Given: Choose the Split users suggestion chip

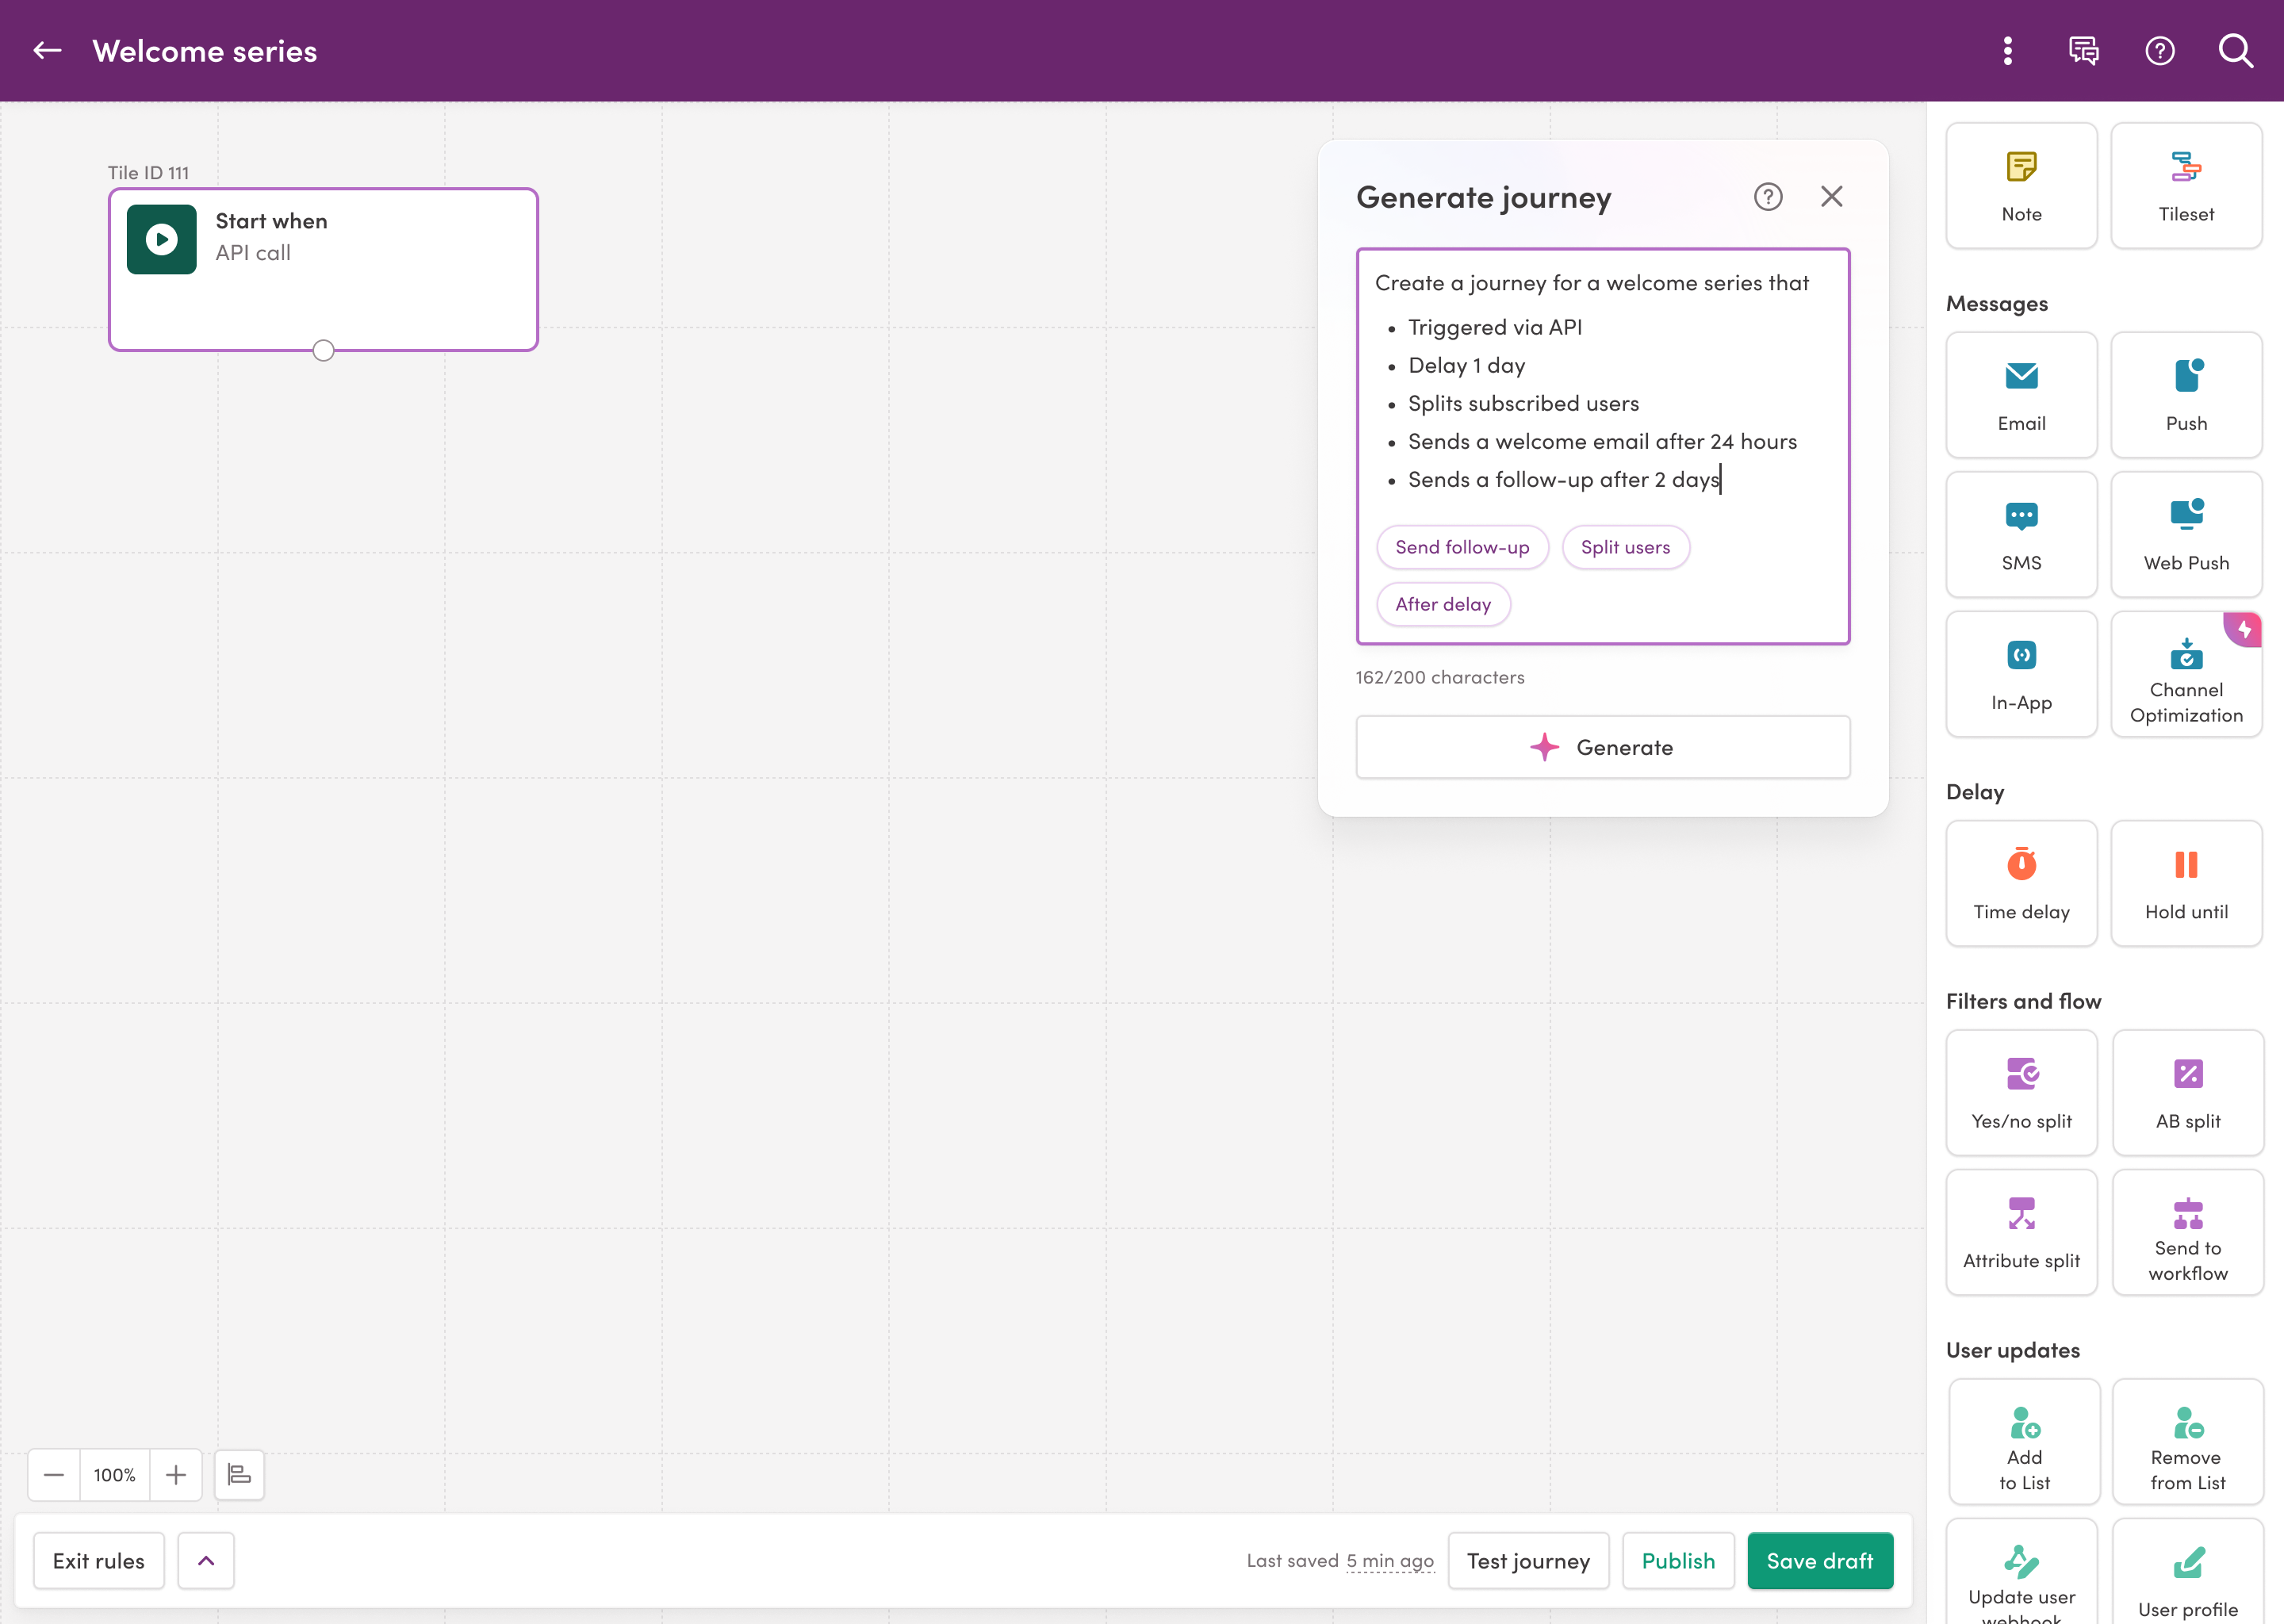Looking at the screenshot, I should 1625,547.
